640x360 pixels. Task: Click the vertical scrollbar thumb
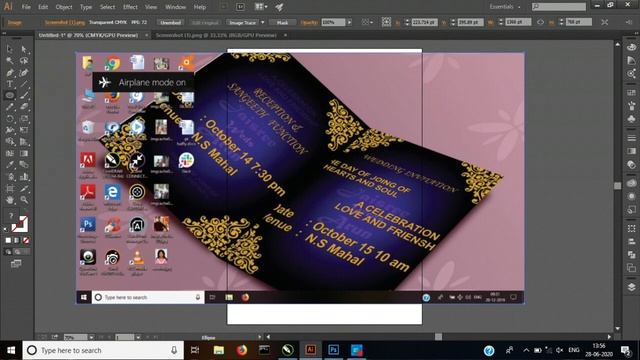point(618,186)
